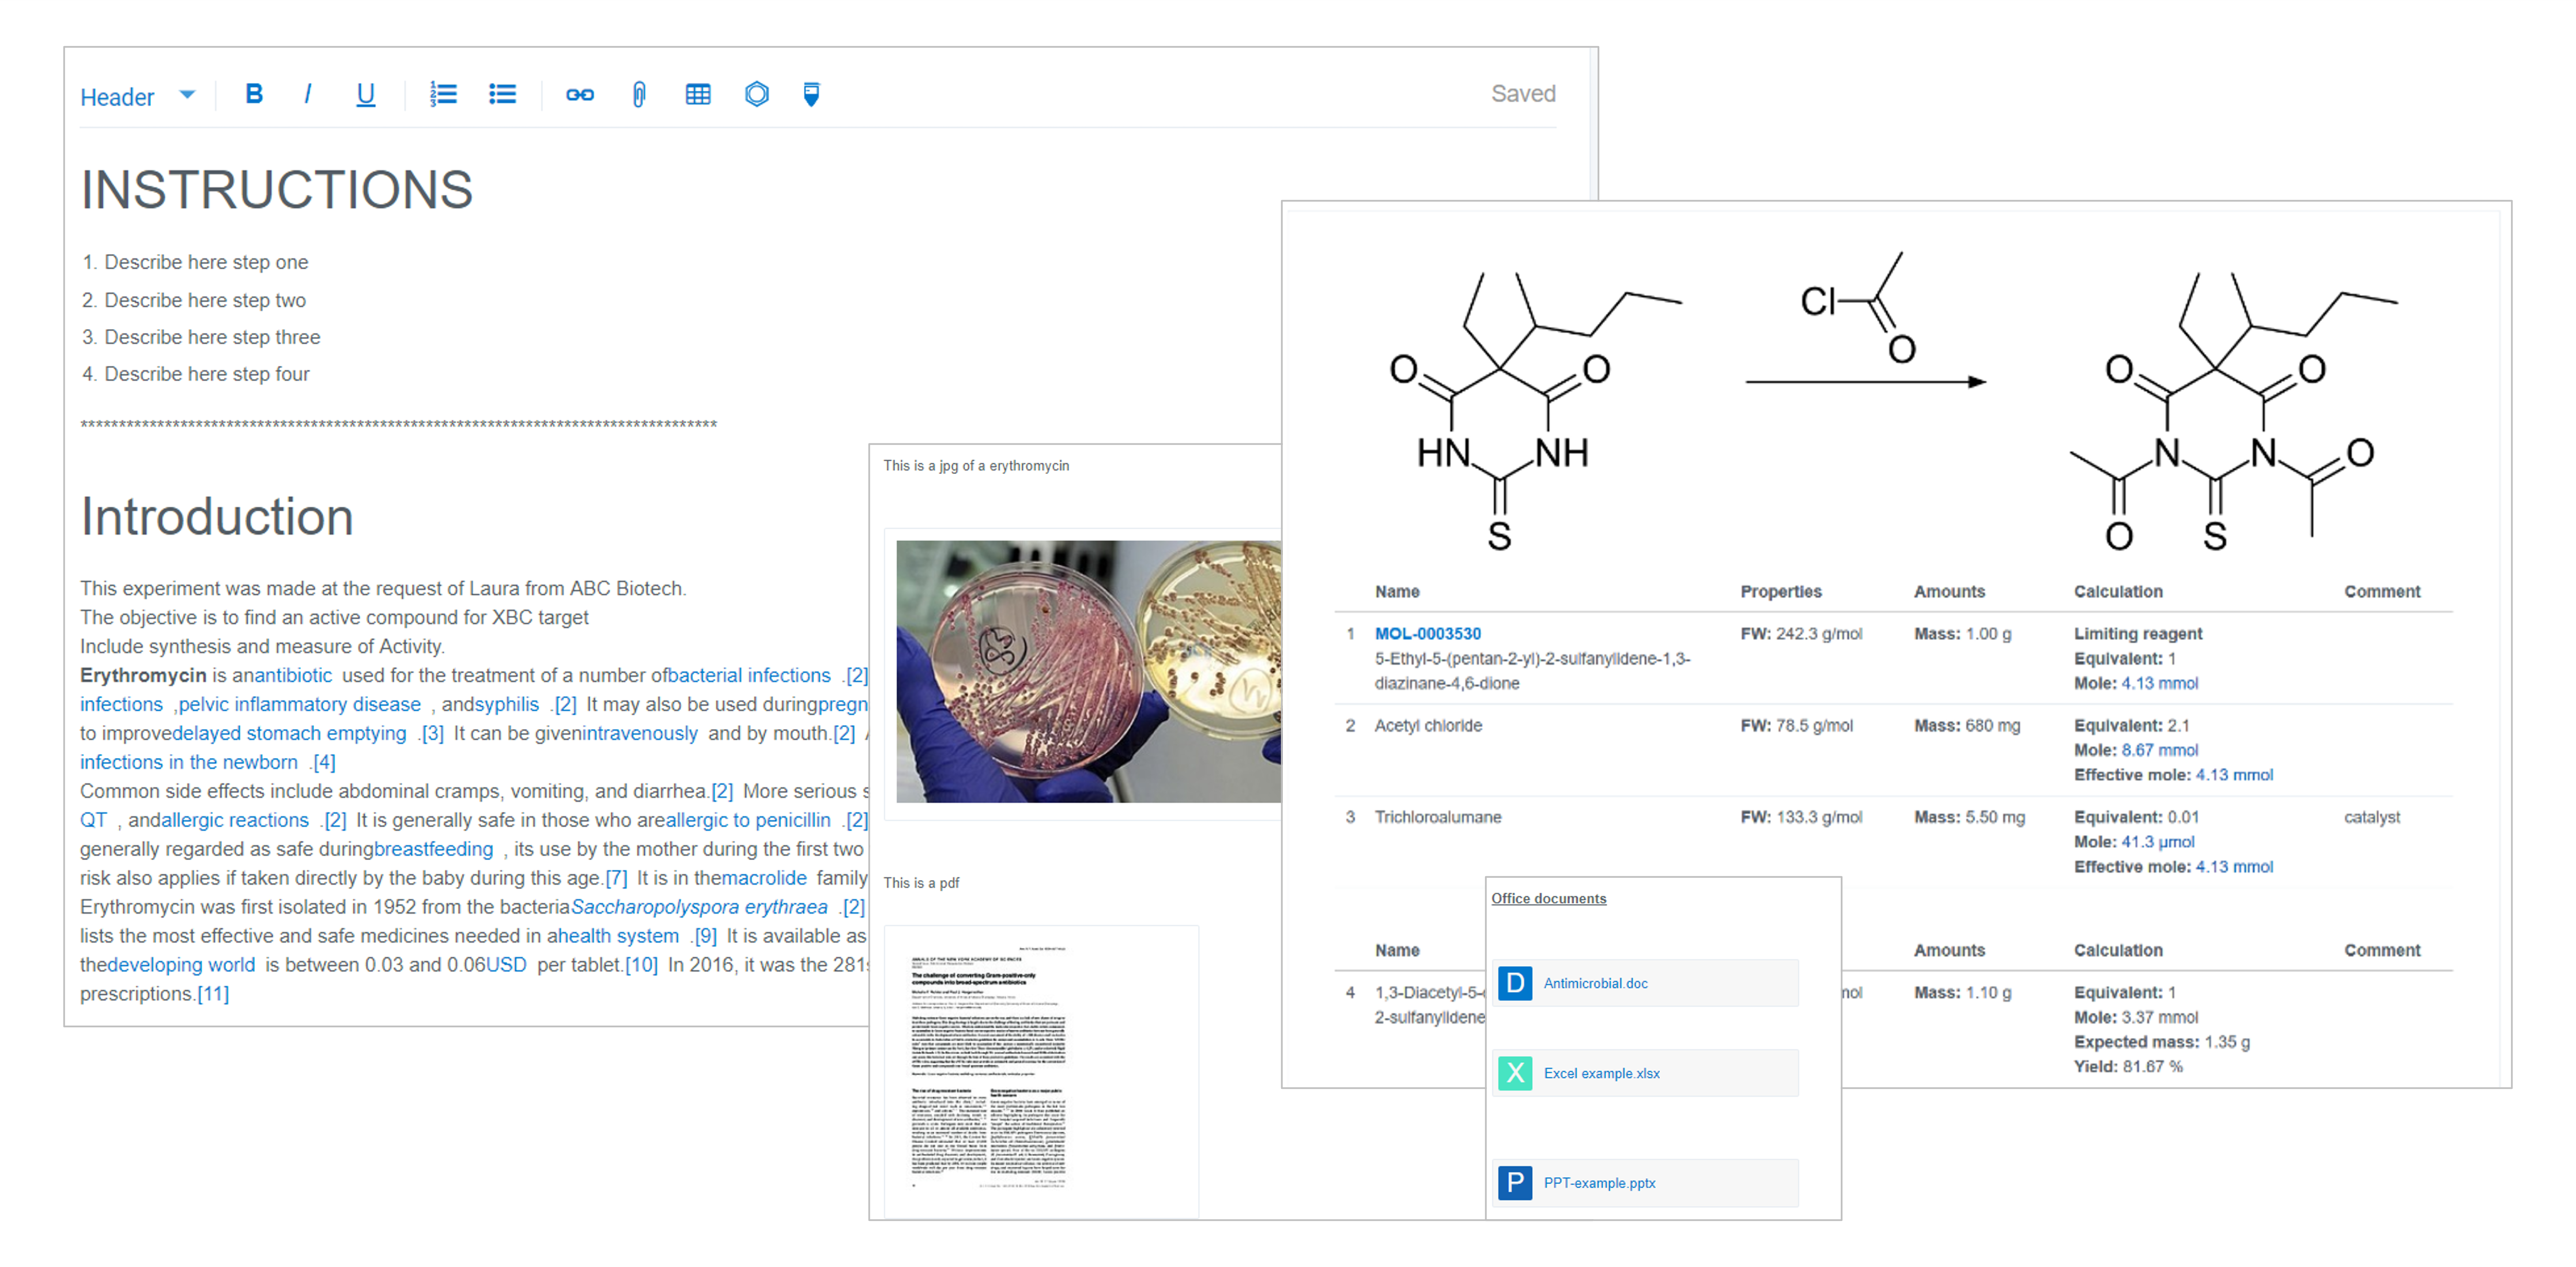Open the 'Saccharopolyspora erythraea' link
Image resolution: width=2576 pixels, height=1267 pixels.
click(x=699, y=907)
